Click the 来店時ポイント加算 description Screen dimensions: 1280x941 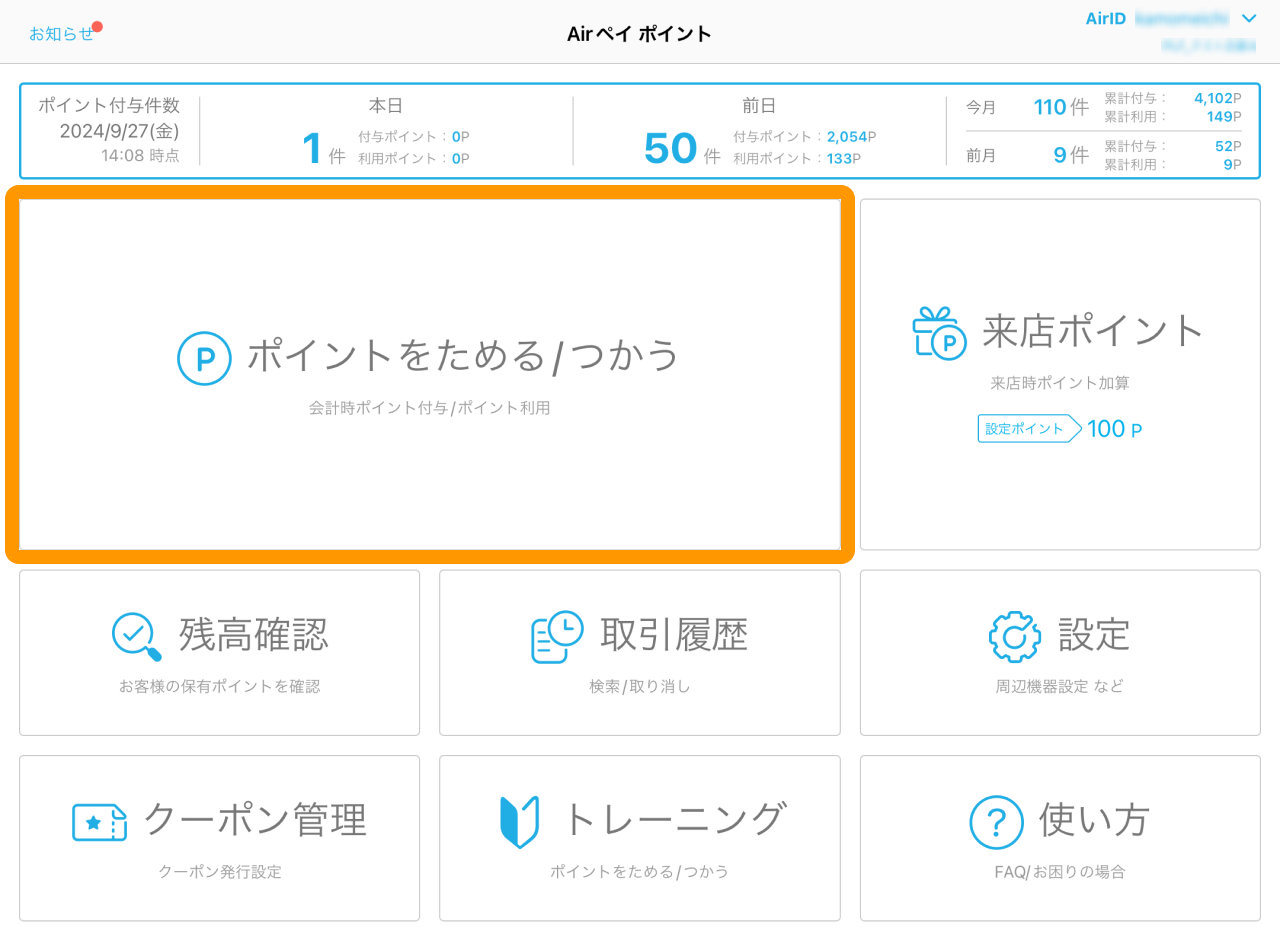pos(1060,383)
